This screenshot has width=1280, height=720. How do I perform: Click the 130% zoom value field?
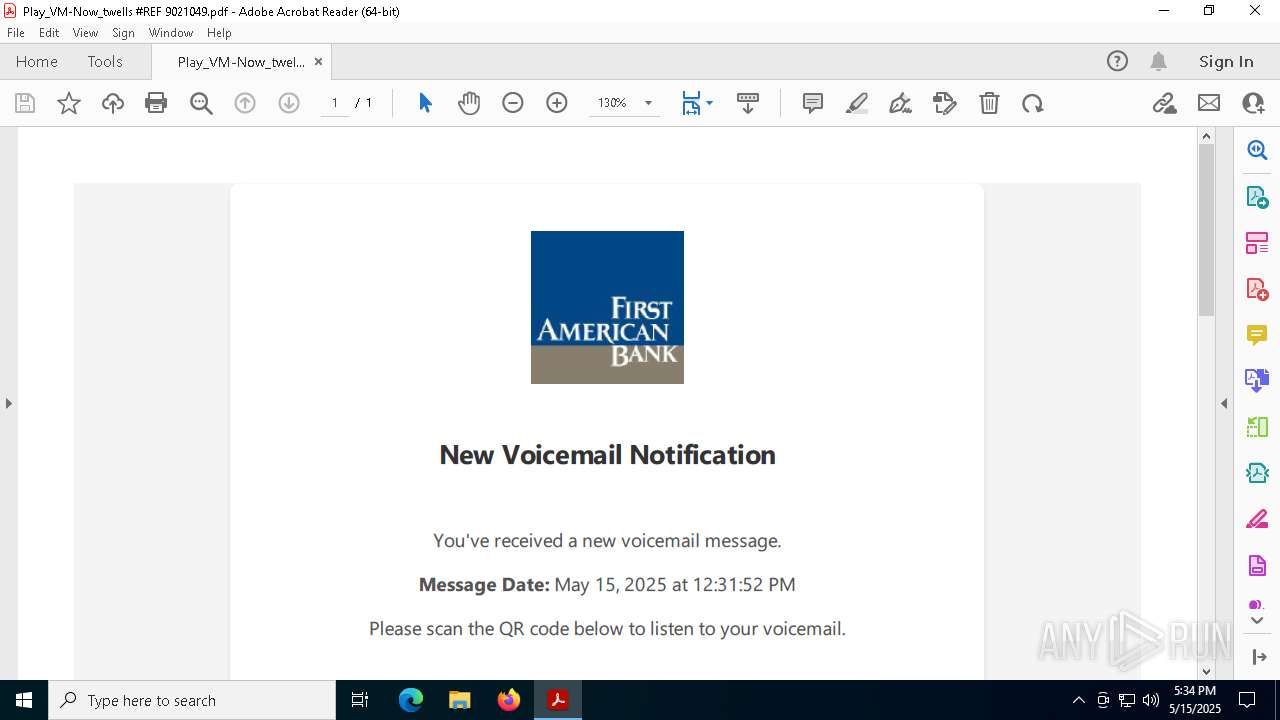(x=612, y=103)
